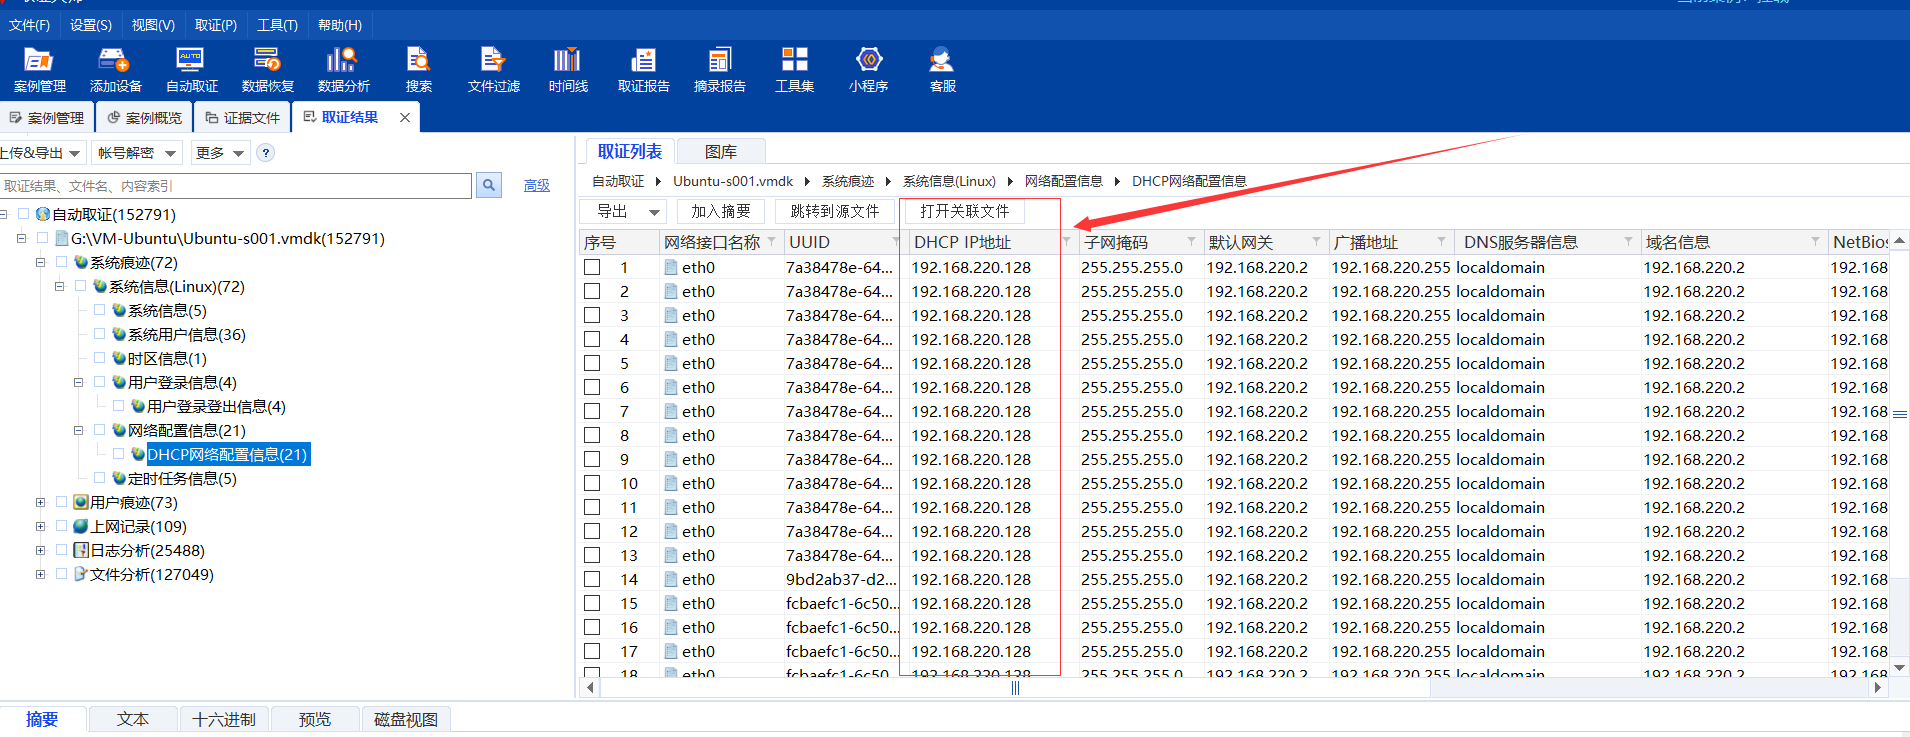Click the table's scroll down arrow
Viewport: 1910px width, 737px height.
1899,667
